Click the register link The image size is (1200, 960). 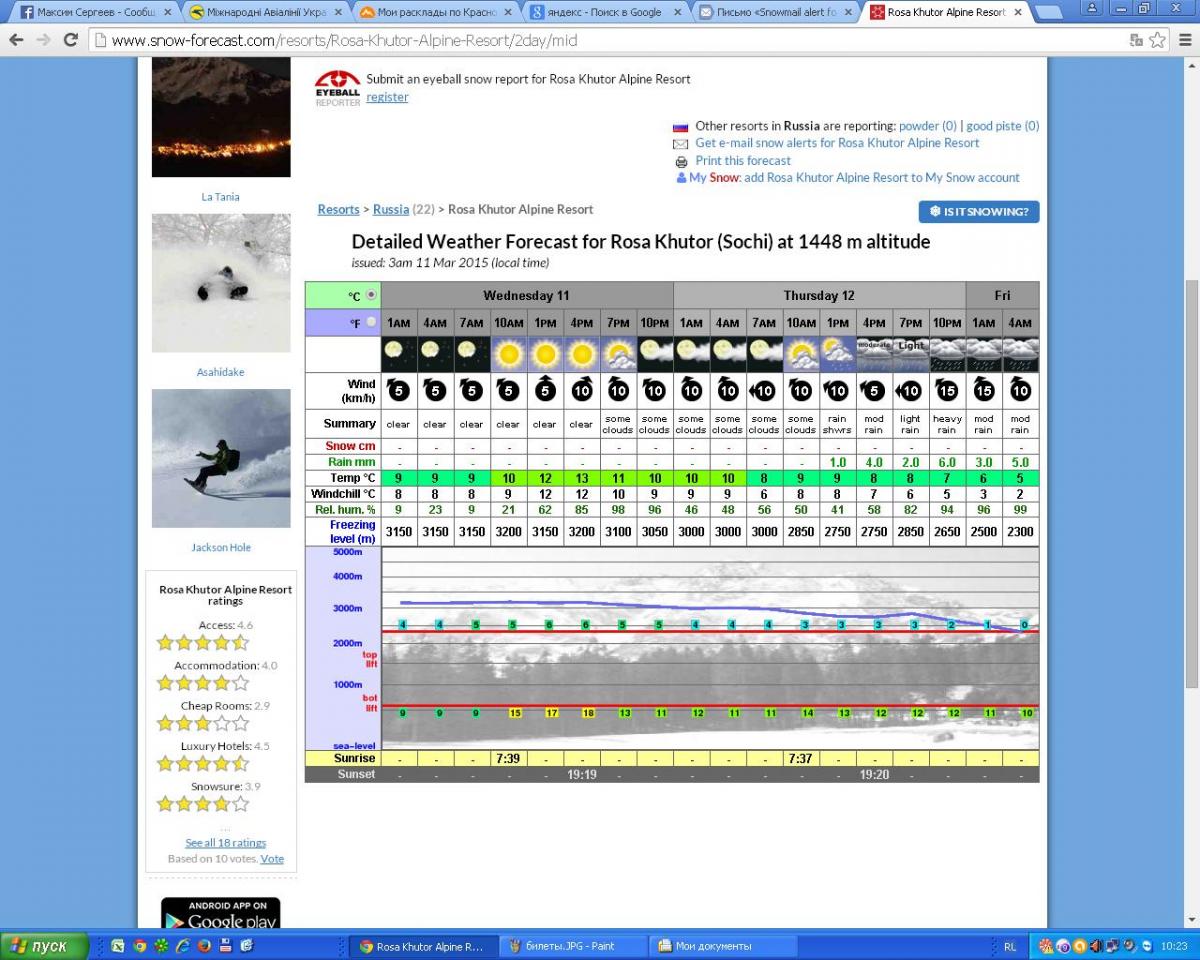(387, 97)
